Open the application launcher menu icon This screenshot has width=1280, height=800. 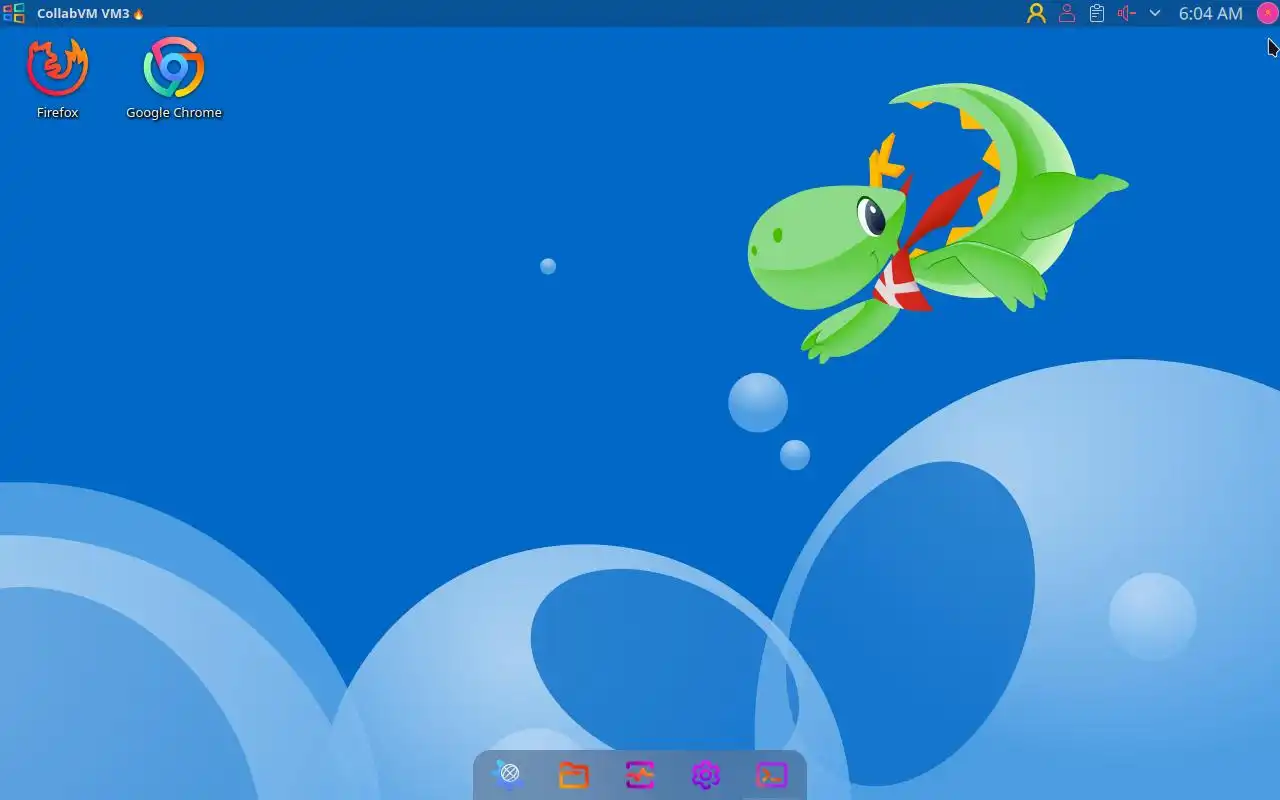(x=14, y=13)
